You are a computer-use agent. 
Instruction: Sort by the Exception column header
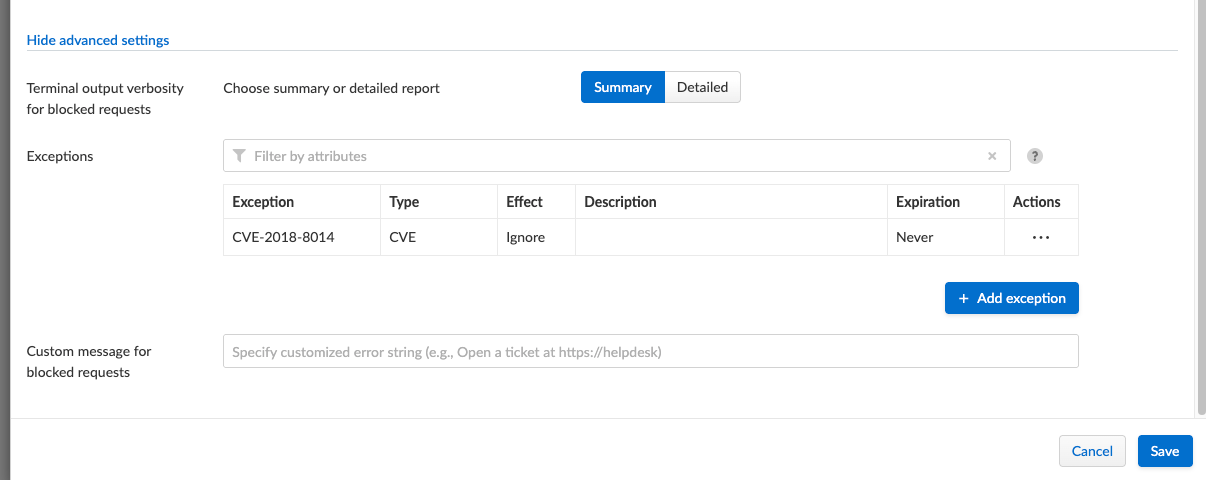(x=263, y=202)
